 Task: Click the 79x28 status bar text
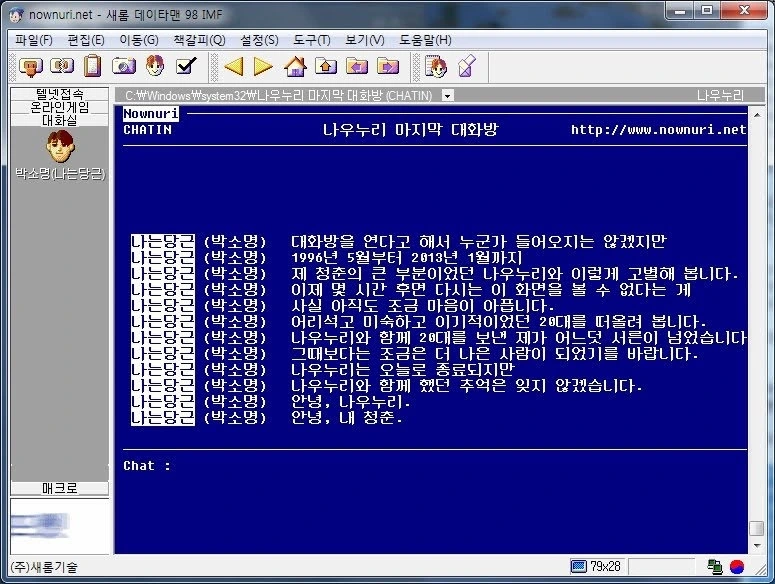(x=605, y=566)
